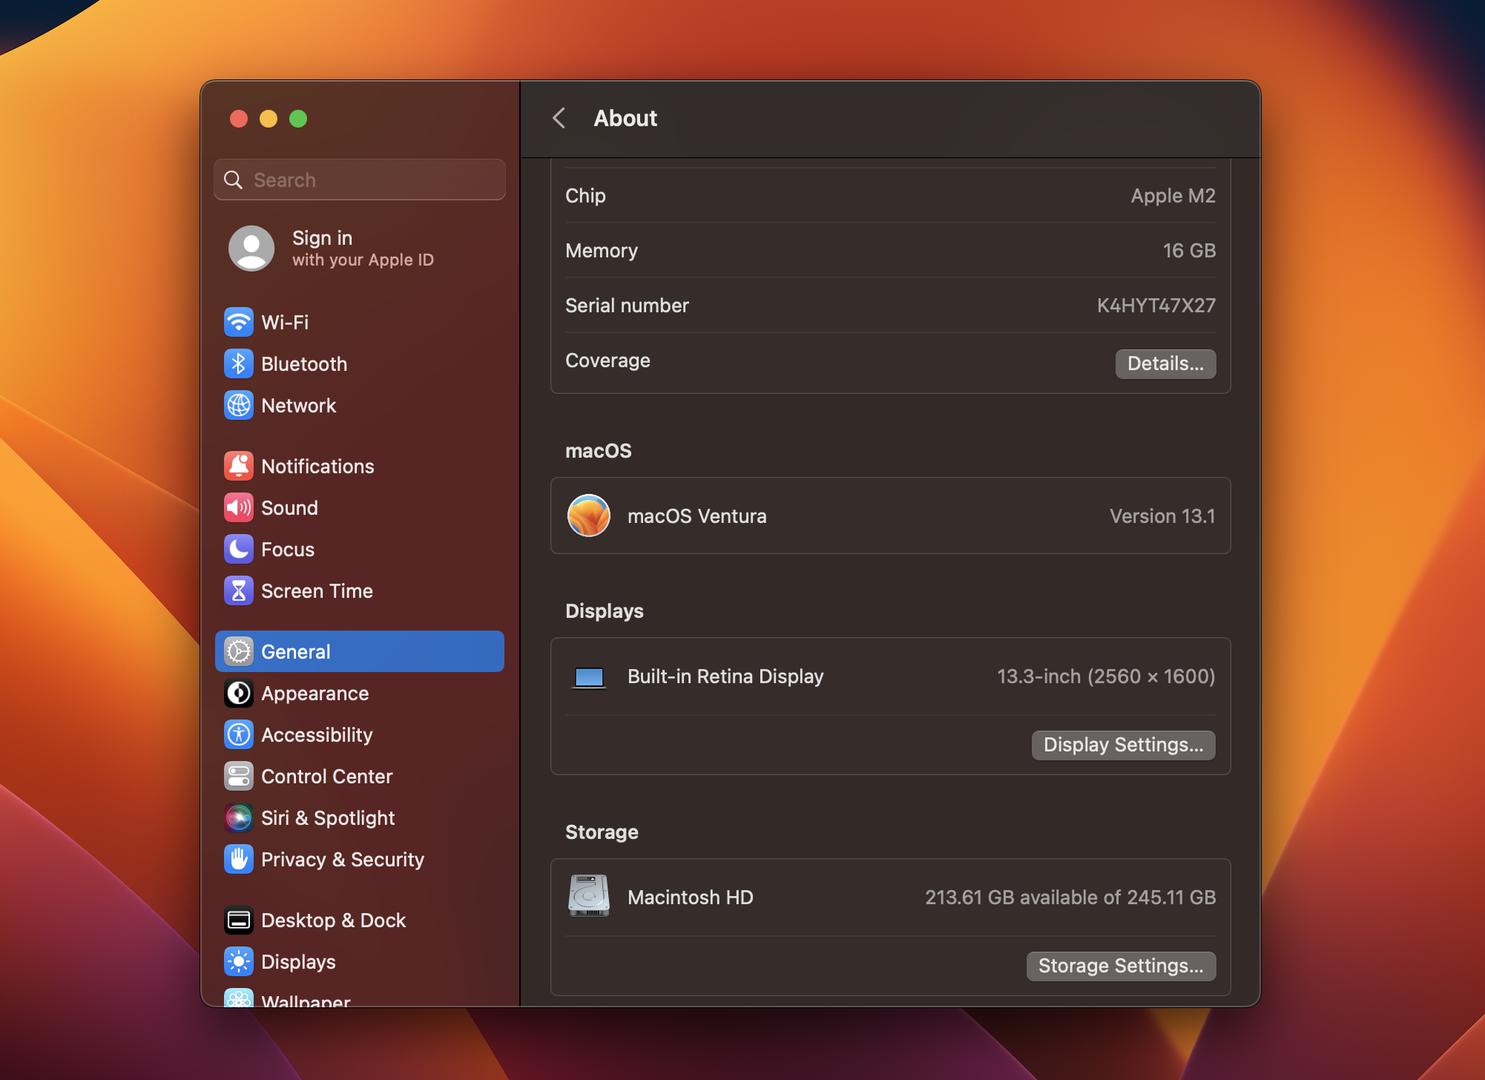Open the Privacy & Security label
Viewport: 1485px width, 1080px height.
pos(343,860)
